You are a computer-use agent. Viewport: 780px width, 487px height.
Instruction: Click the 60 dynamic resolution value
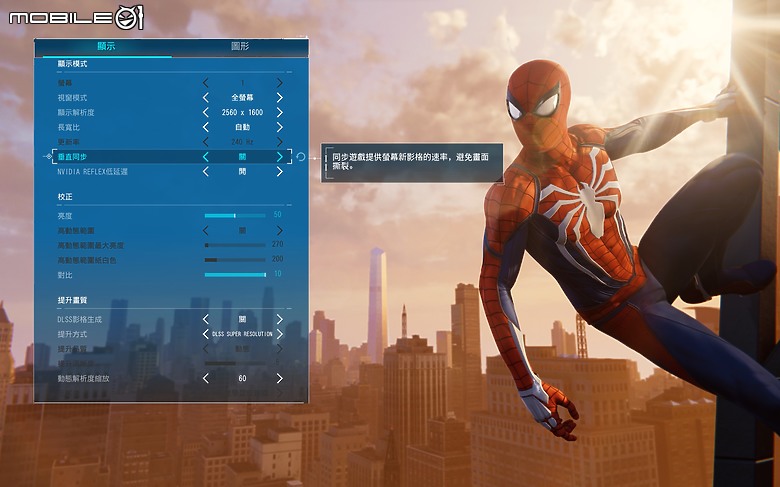pos(242,379)
